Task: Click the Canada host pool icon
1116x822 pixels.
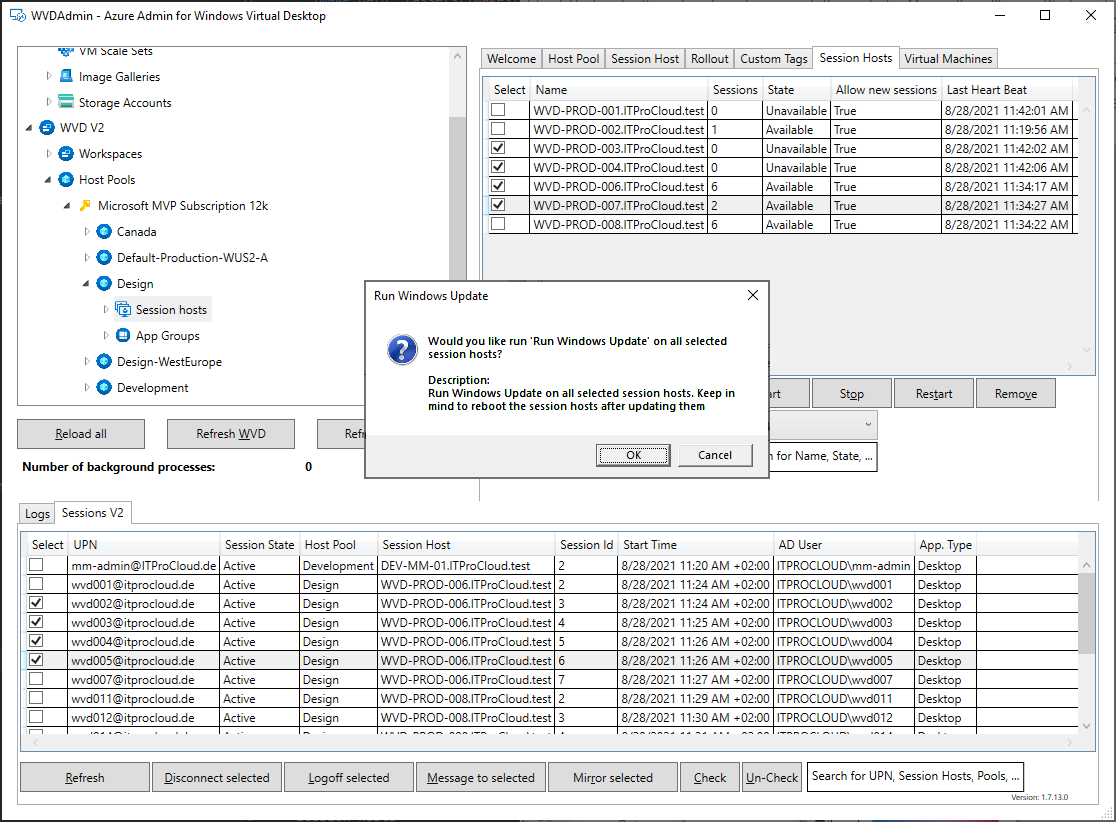Action: pyautogui.click(x=104, y=231)
